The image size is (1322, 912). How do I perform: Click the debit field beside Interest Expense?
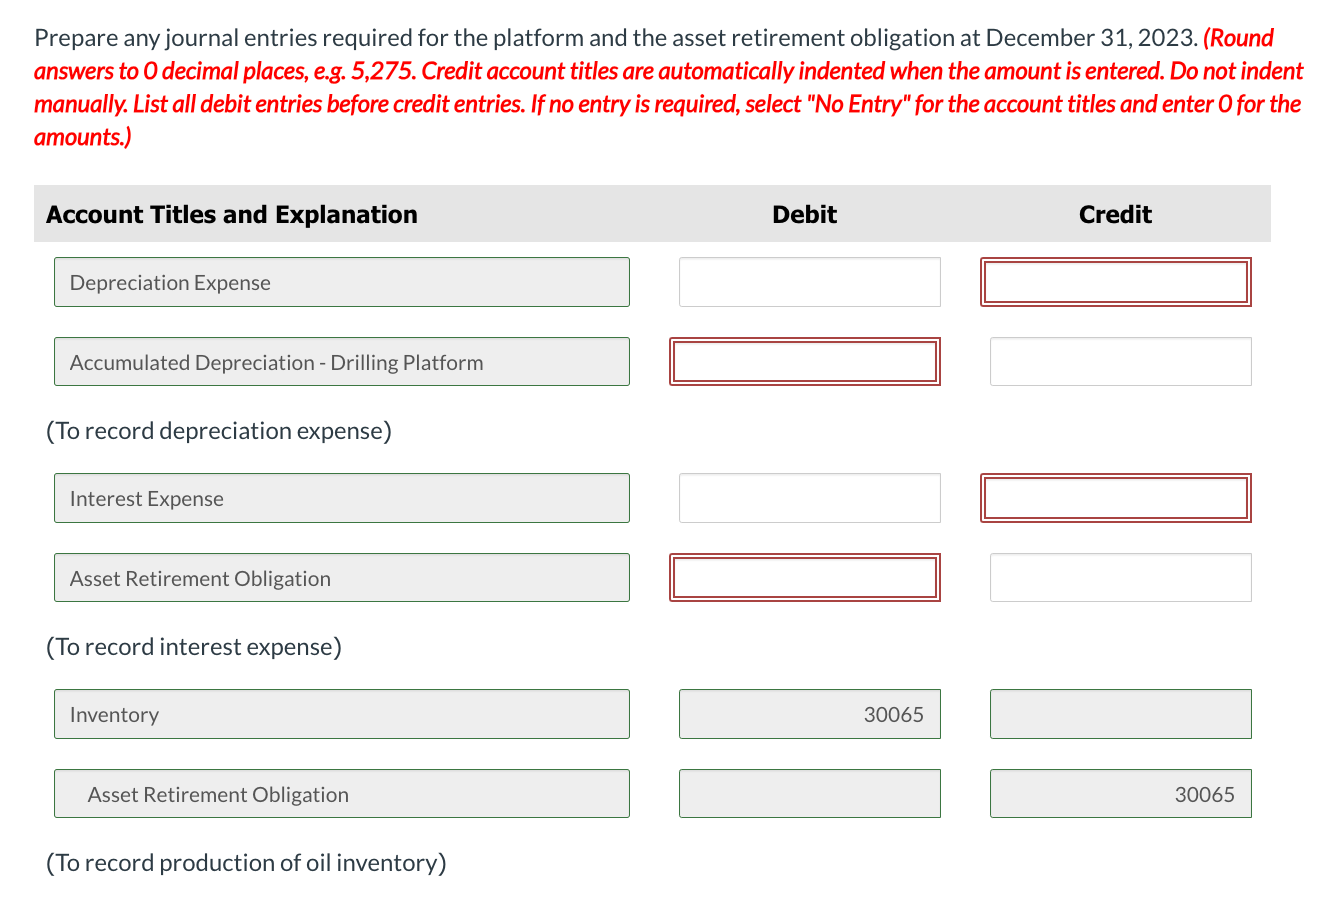pyautogui.click(x=809, y=498)
